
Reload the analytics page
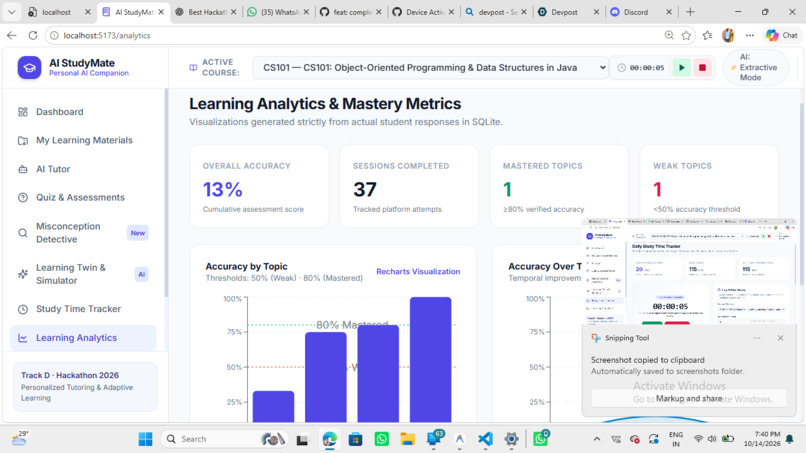pyautogui.click(x=33, y=35)
